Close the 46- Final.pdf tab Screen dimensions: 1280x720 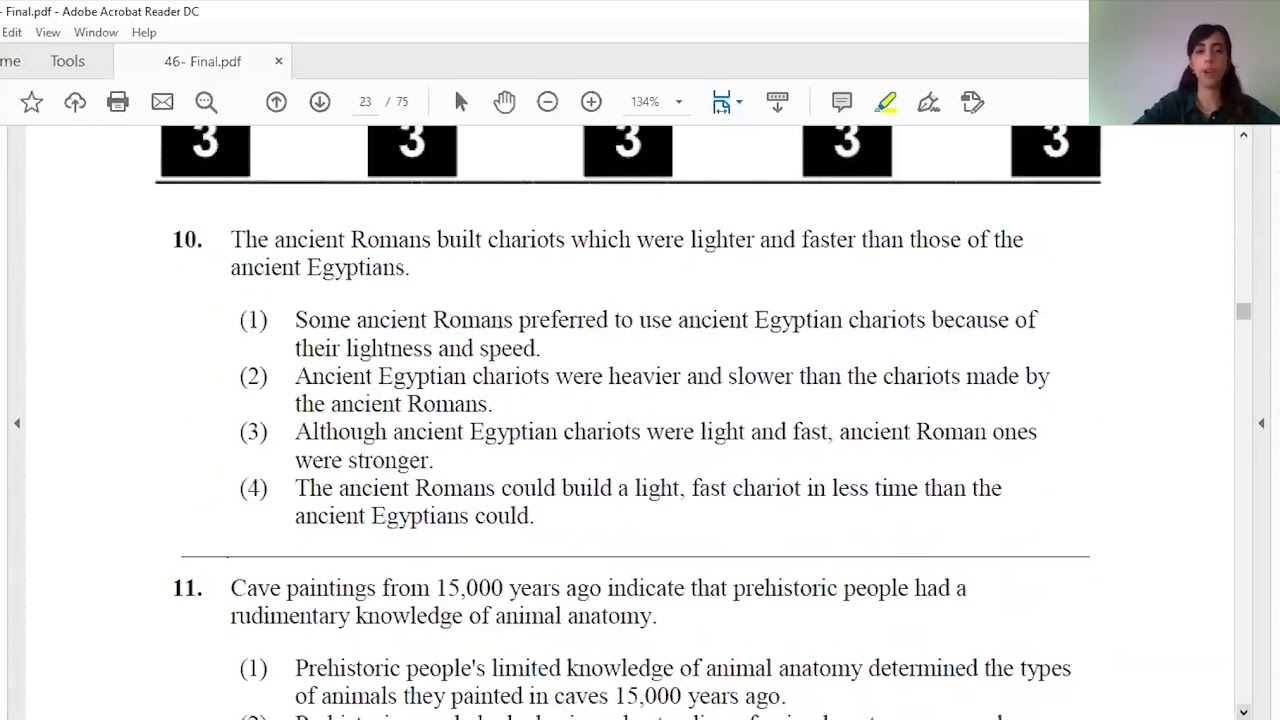pyautogui.click(x=278, y=61)
